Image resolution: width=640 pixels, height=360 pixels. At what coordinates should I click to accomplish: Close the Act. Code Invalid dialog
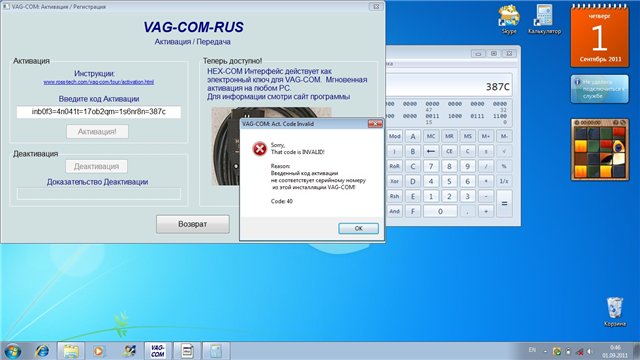click(375, 124)
